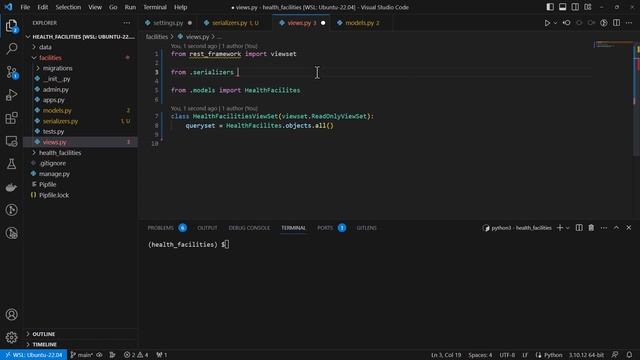Switch to models.py editor tab
Viewport: 640px width, 360px height.
362,23
